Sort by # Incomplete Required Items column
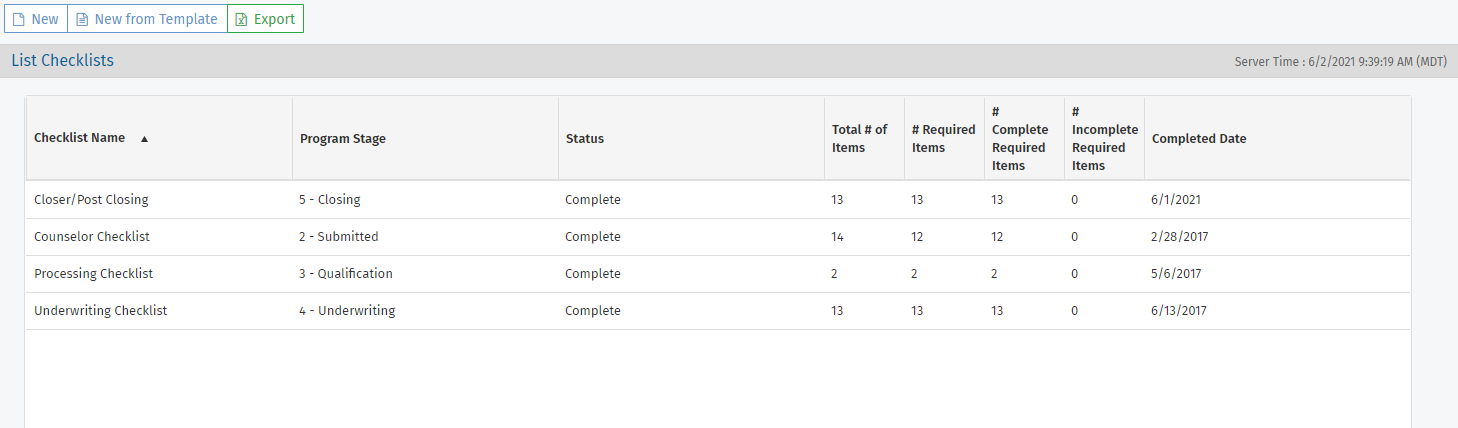Screen dimensions: 1458x428 click(1104, 139)
